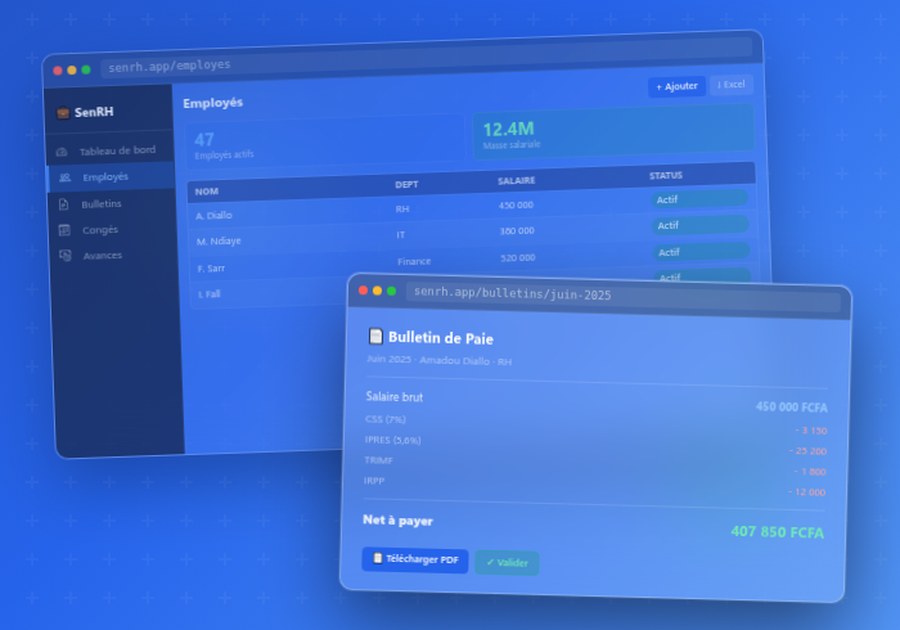Open Tableau de bord via its sidebar icon
This screenshot has width=900, height=630.
tap(62, 152)
